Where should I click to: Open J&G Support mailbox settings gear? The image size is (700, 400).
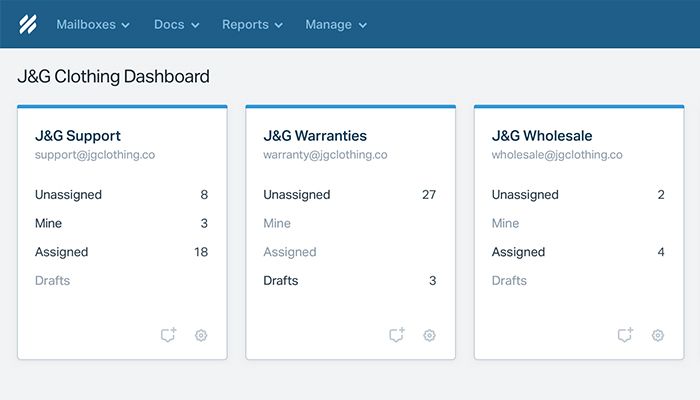201,336
